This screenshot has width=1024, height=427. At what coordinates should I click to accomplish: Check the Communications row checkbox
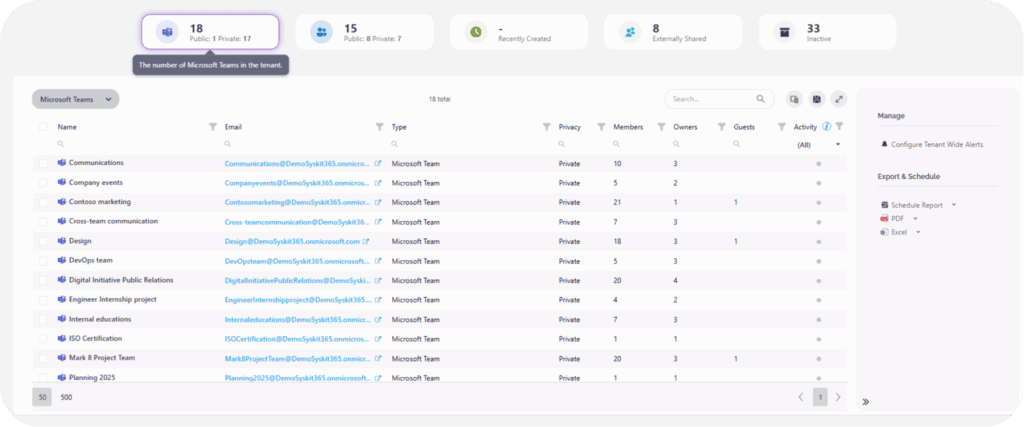[x=43, y=163]
